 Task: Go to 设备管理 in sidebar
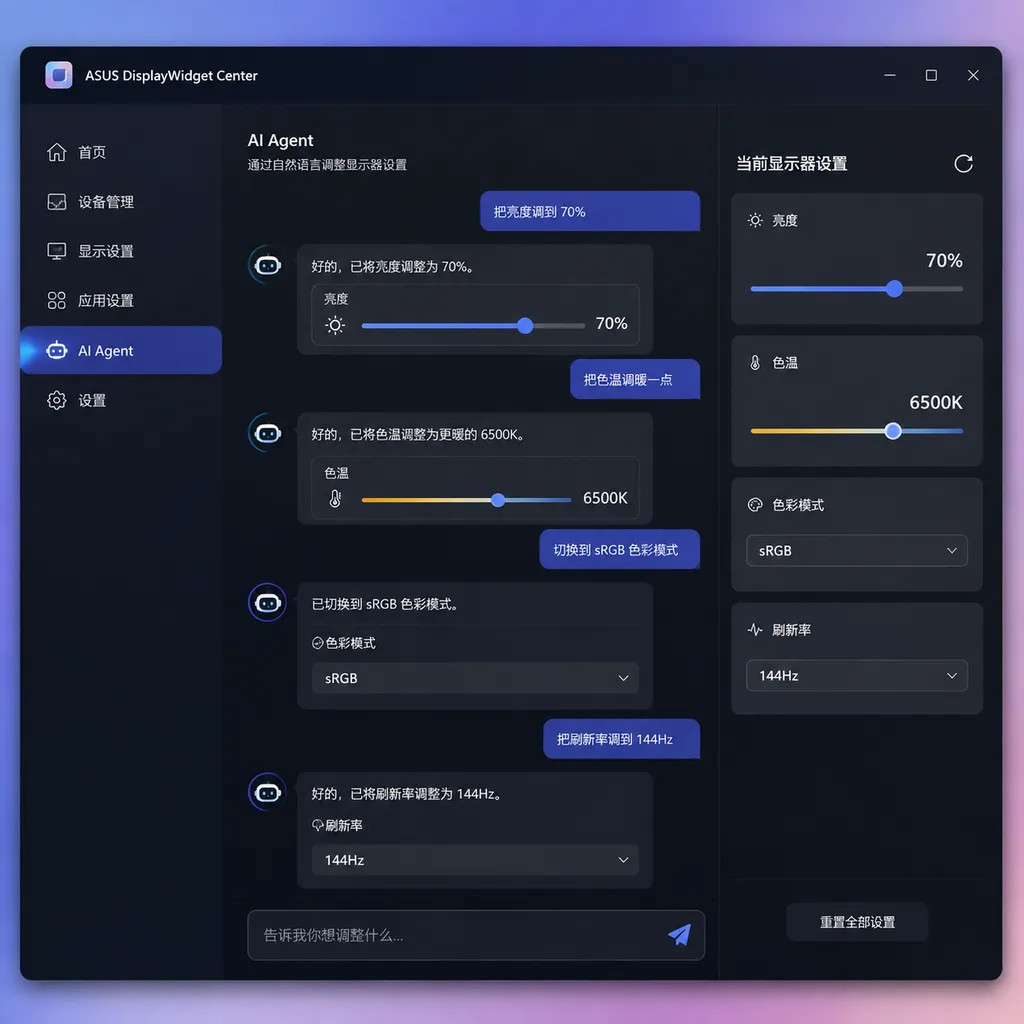121,202
